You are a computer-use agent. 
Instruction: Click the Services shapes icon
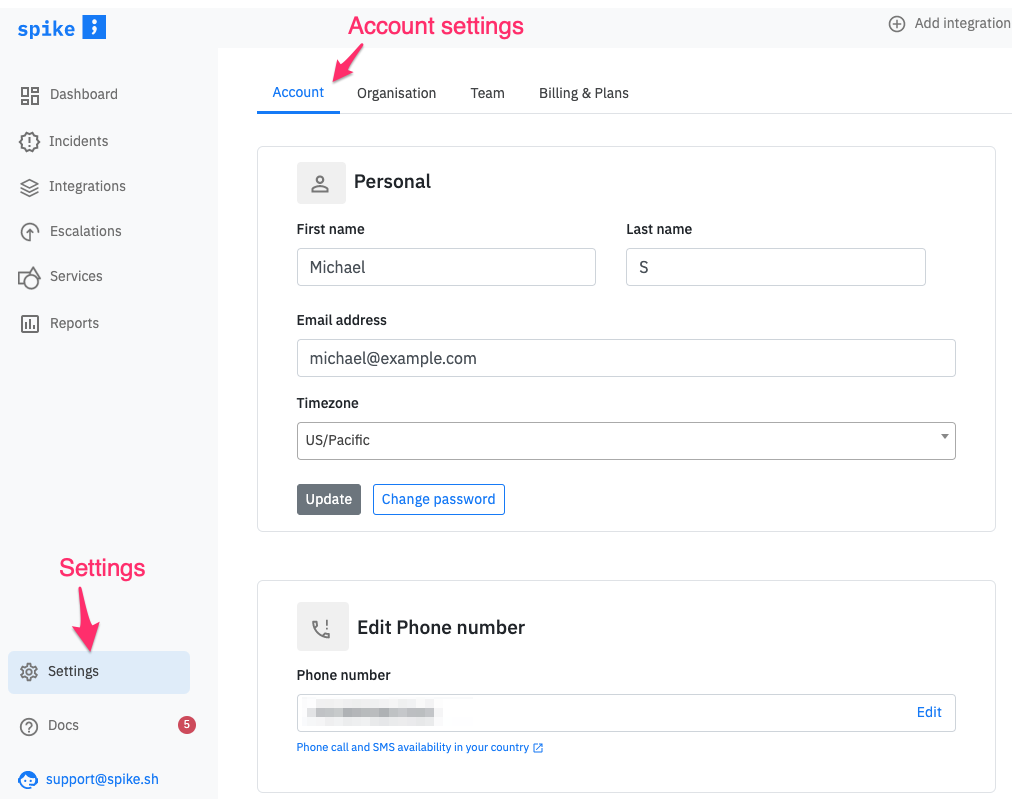(x=30, y=277)
